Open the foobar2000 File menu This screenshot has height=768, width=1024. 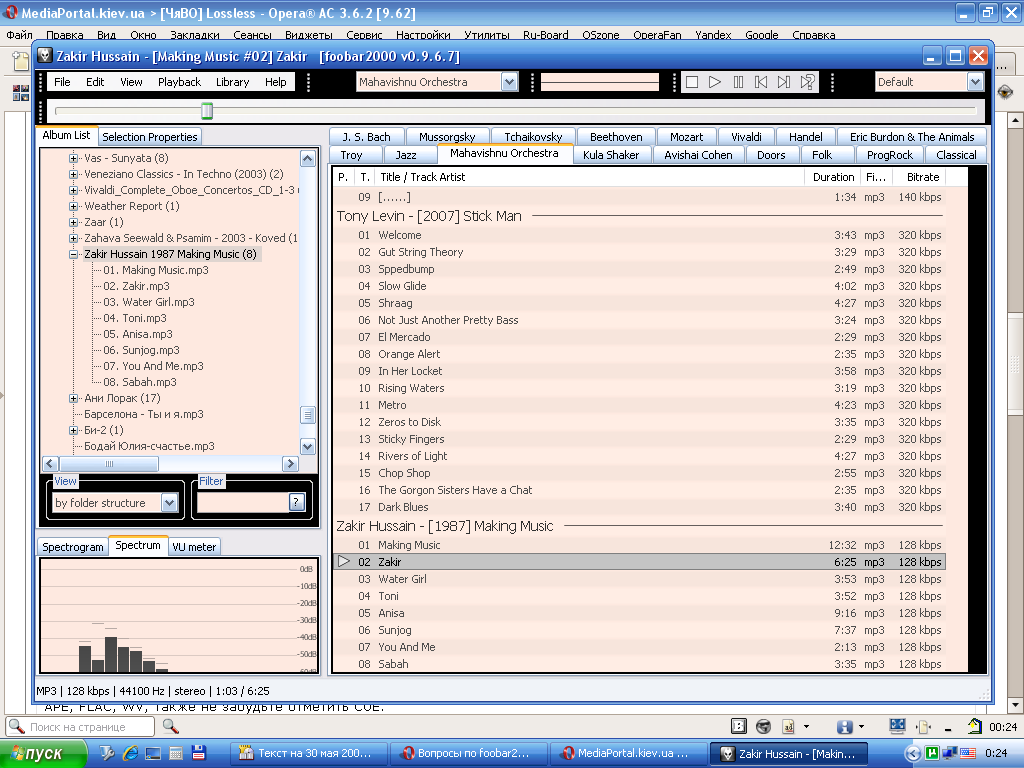coord(62,82)
